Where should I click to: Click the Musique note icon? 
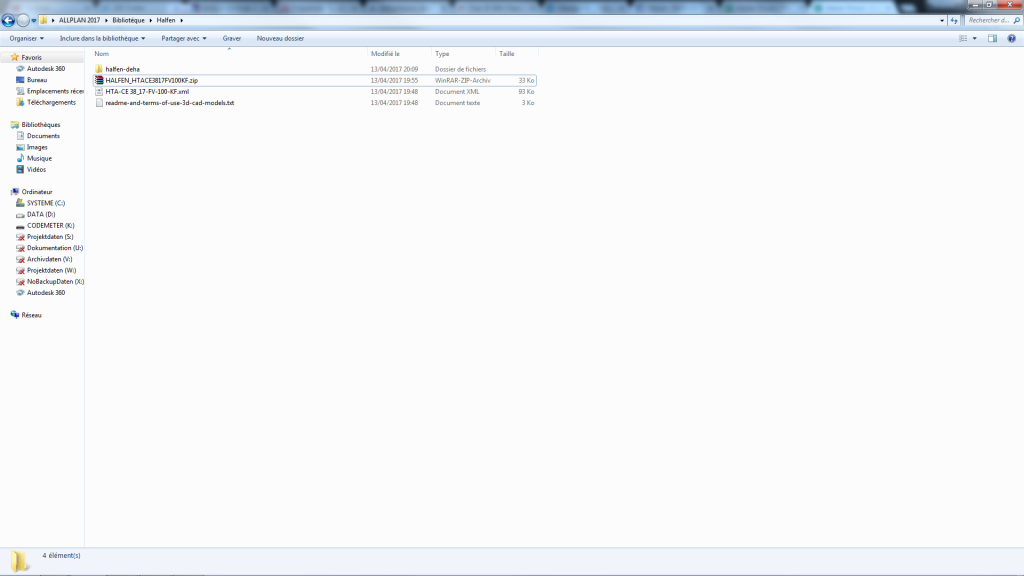coord(20,158)
